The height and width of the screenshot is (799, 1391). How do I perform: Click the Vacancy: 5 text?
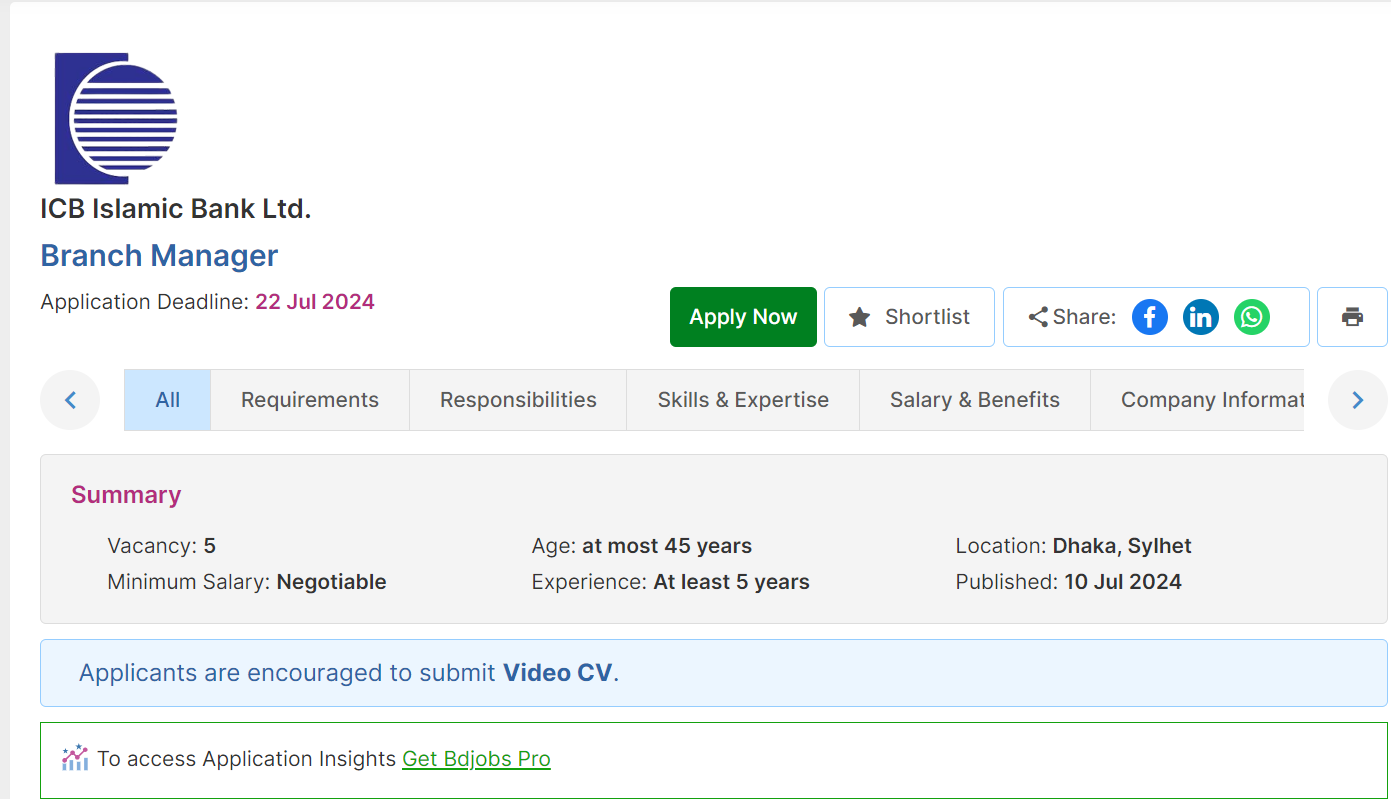pos(161,546)
